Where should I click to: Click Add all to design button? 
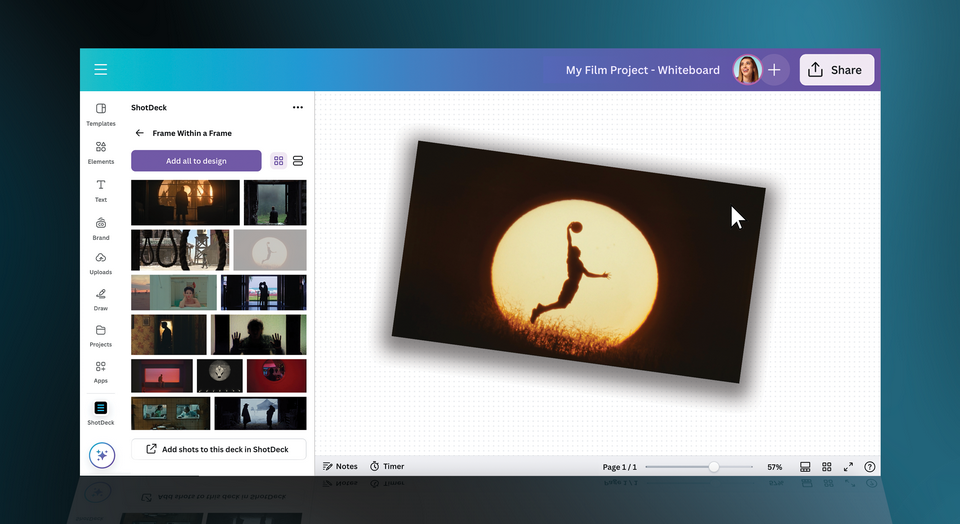point(196,161)
